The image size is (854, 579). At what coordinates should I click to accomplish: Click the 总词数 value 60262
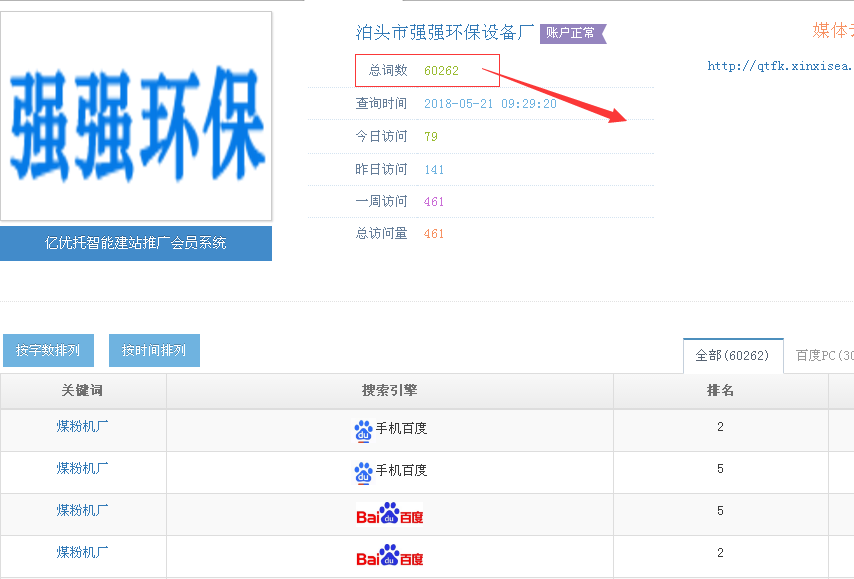[x=441, y=71]
